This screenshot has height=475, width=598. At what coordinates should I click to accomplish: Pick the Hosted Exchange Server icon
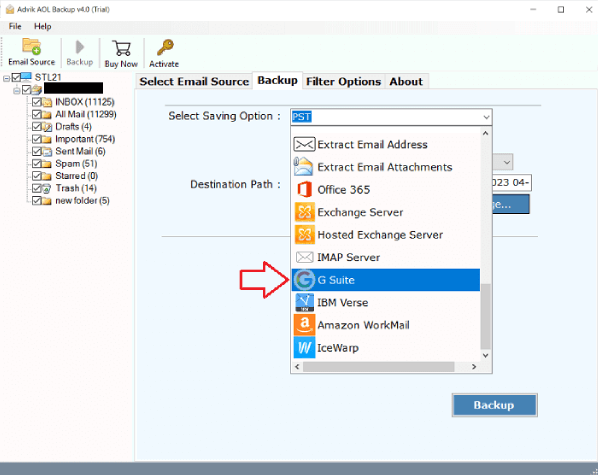[x=304, y=234]
